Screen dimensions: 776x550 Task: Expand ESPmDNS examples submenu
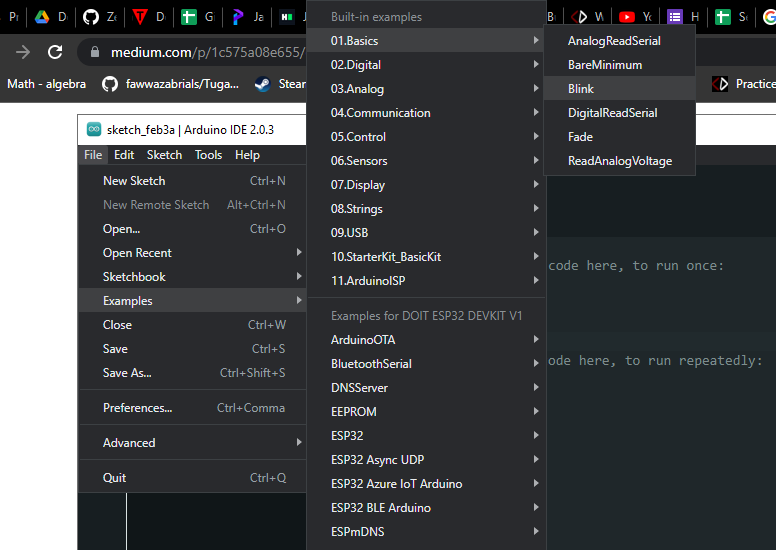click(426, 532)
